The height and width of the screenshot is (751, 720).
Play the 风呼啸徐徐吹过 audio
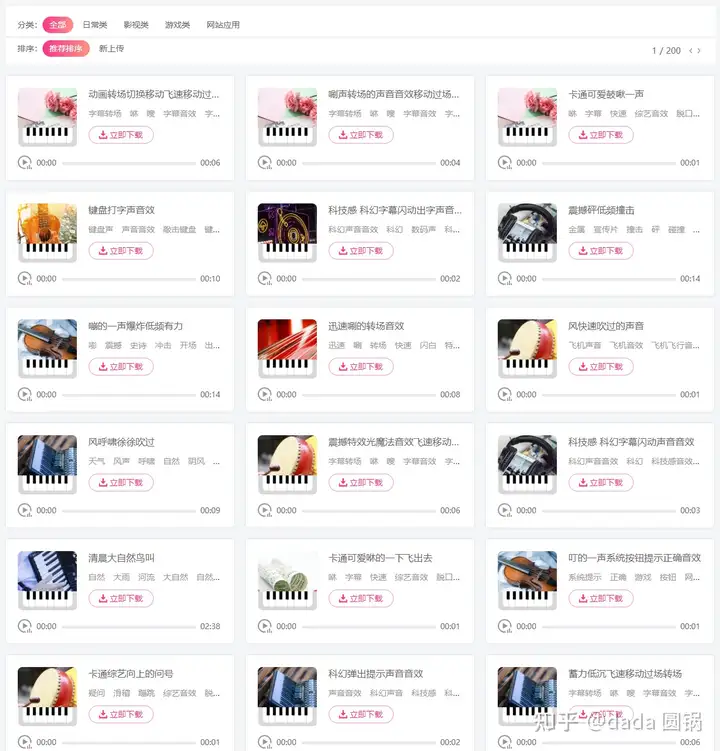pyautogui.click(x=24, y=510)
